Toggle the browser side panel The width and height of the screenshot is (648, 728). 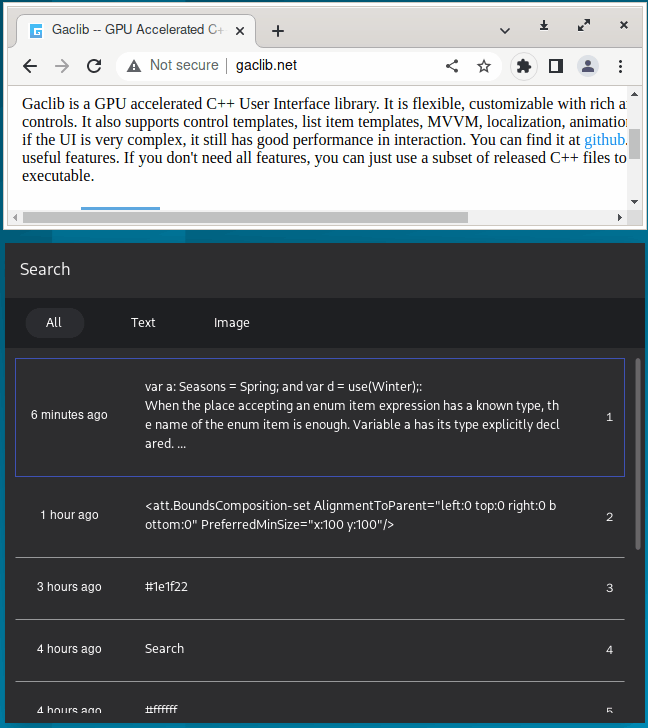pyautogui.click(x=556, y=66)
